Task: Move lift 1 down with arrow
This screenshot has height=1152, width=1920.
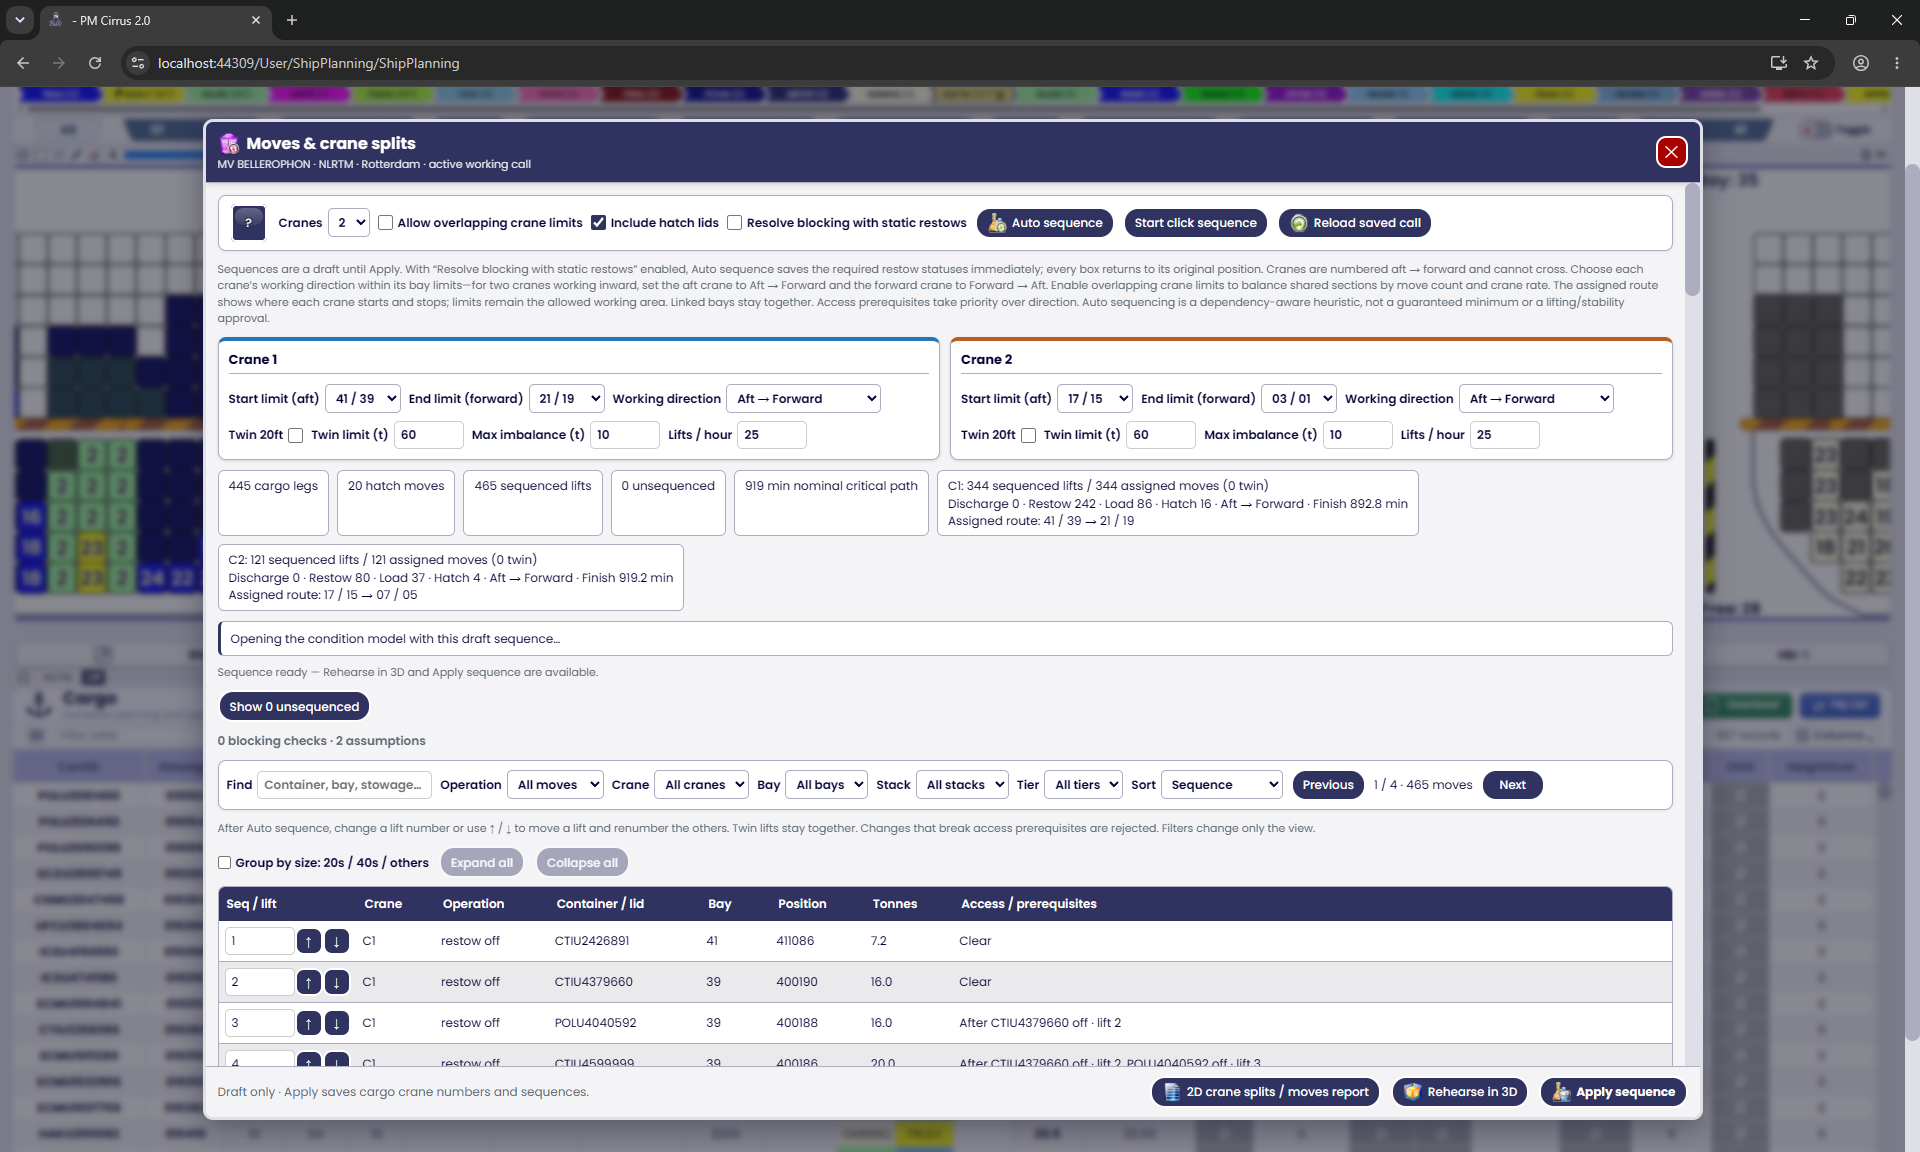Action: pyautogui.click(x=337, y=941)
